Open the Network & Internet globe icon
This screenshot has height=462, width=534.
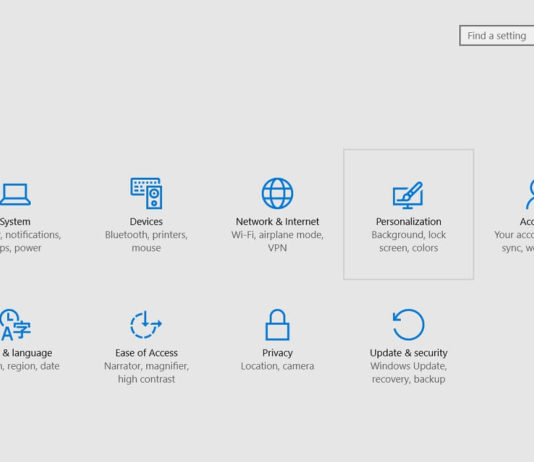pyautogui.click(x=277, y=193)
